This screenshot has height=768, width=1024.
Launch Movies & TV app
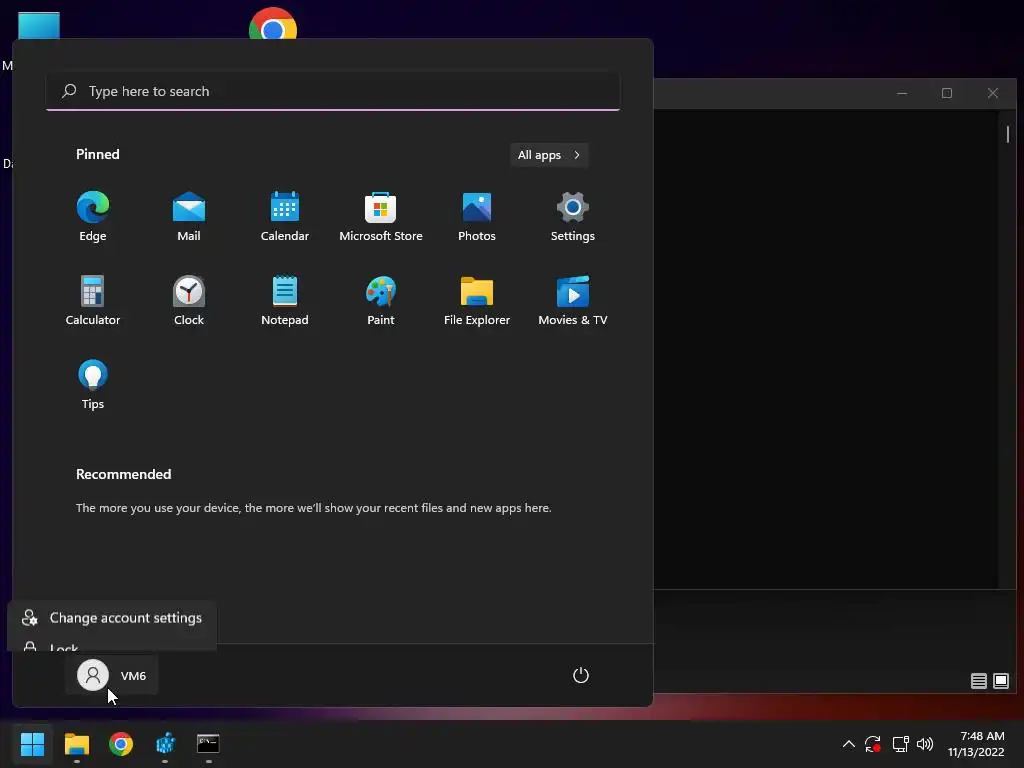[573, 300]
